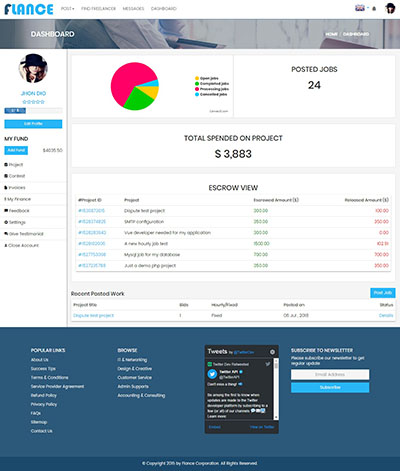Click the Twitter API round avatar
The image size is (400, 471).
(212, 374)
